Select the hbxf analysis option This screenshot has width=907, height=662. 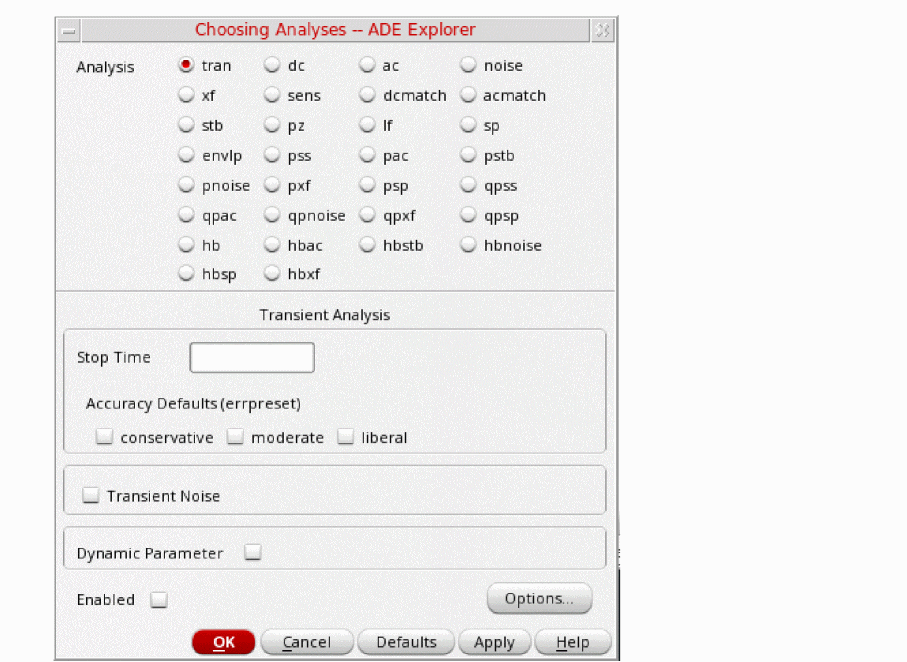click(272, 273)
